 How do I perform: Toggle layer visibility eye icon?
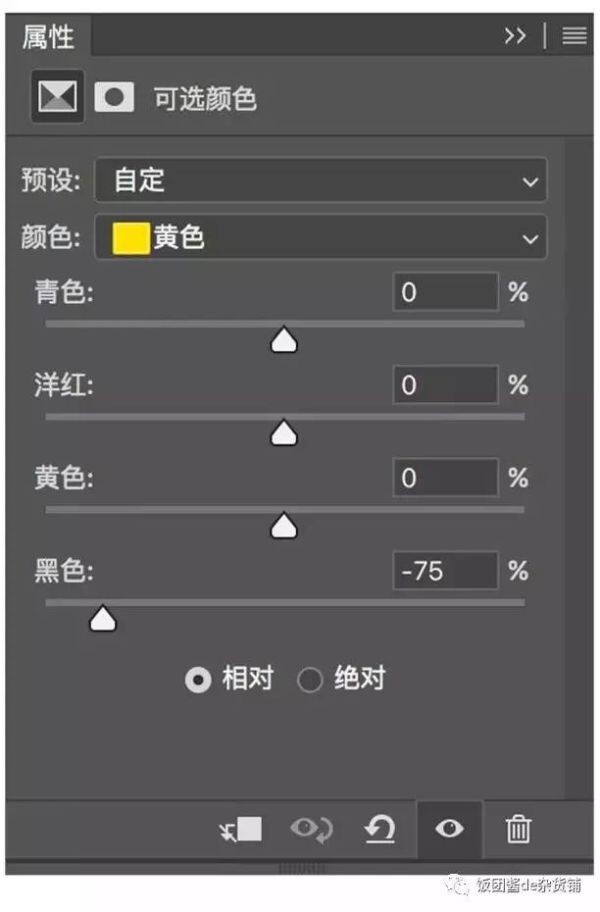pos(449,829)
